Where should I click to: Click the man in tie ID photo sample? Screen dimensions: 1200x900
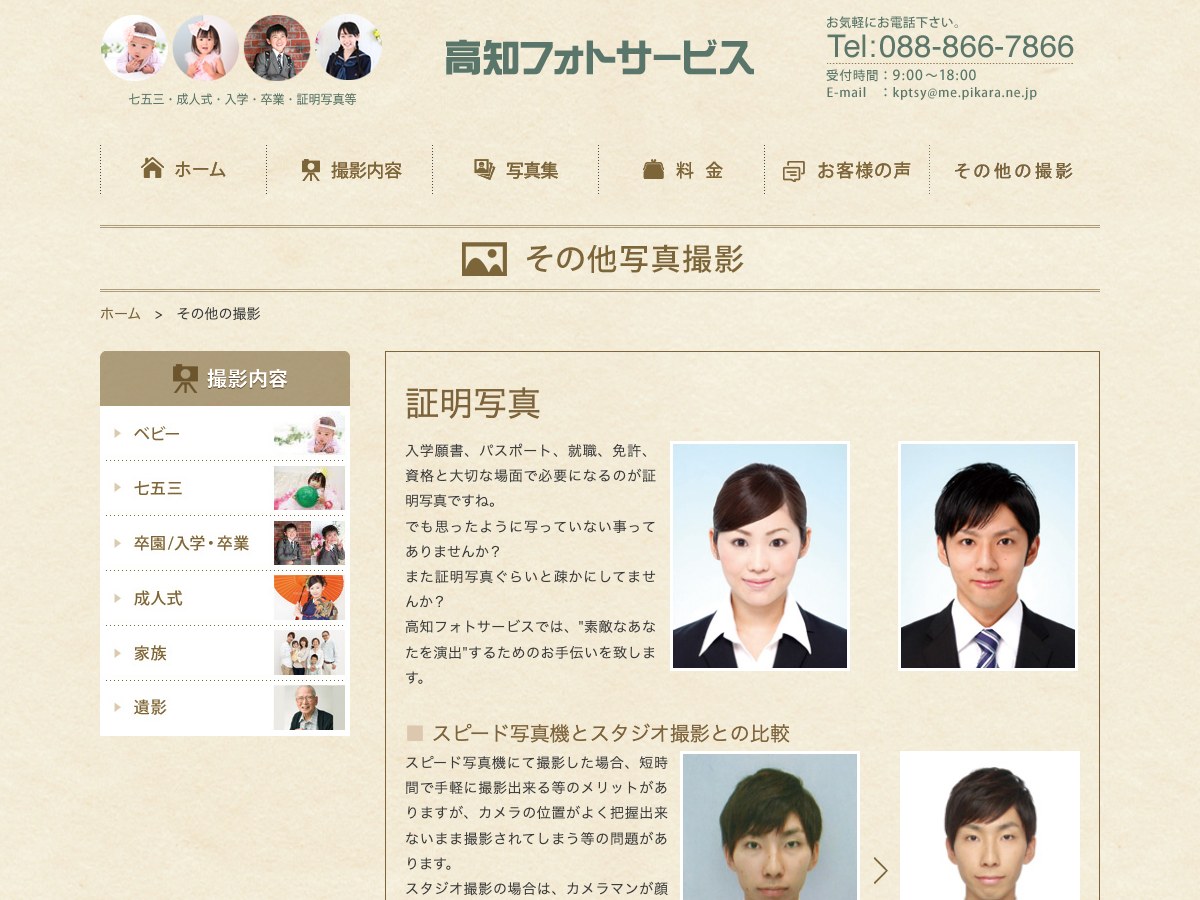[988, 556]
